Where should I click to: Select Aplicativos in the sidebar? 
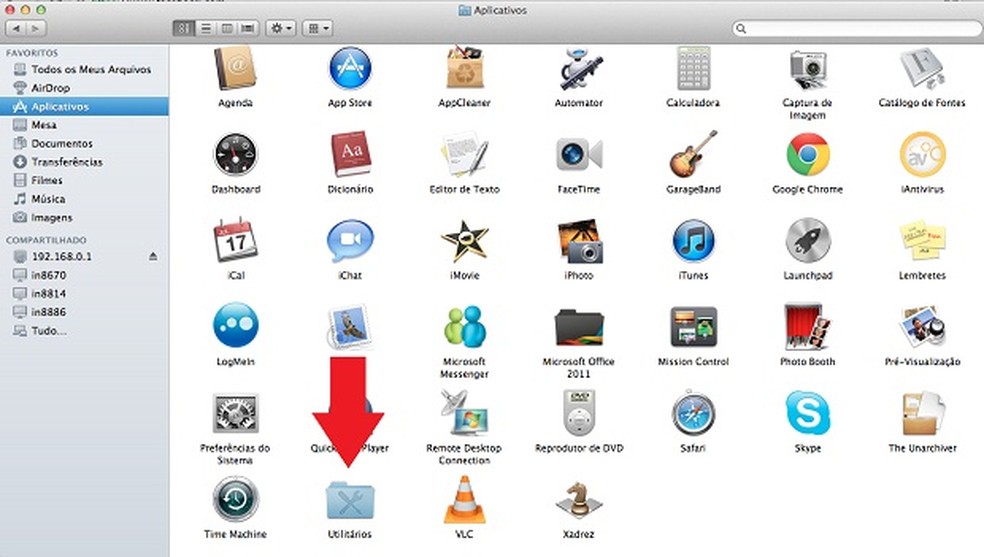click(x=84, y=107)
